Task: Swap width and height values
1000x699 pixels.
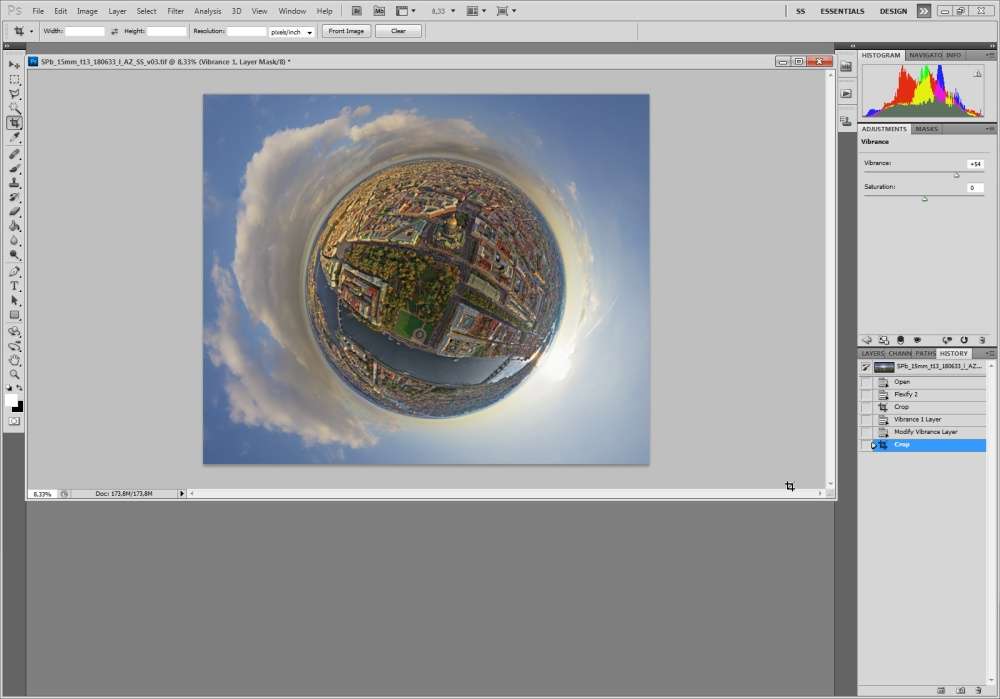Action: click(x=114, y=31)
